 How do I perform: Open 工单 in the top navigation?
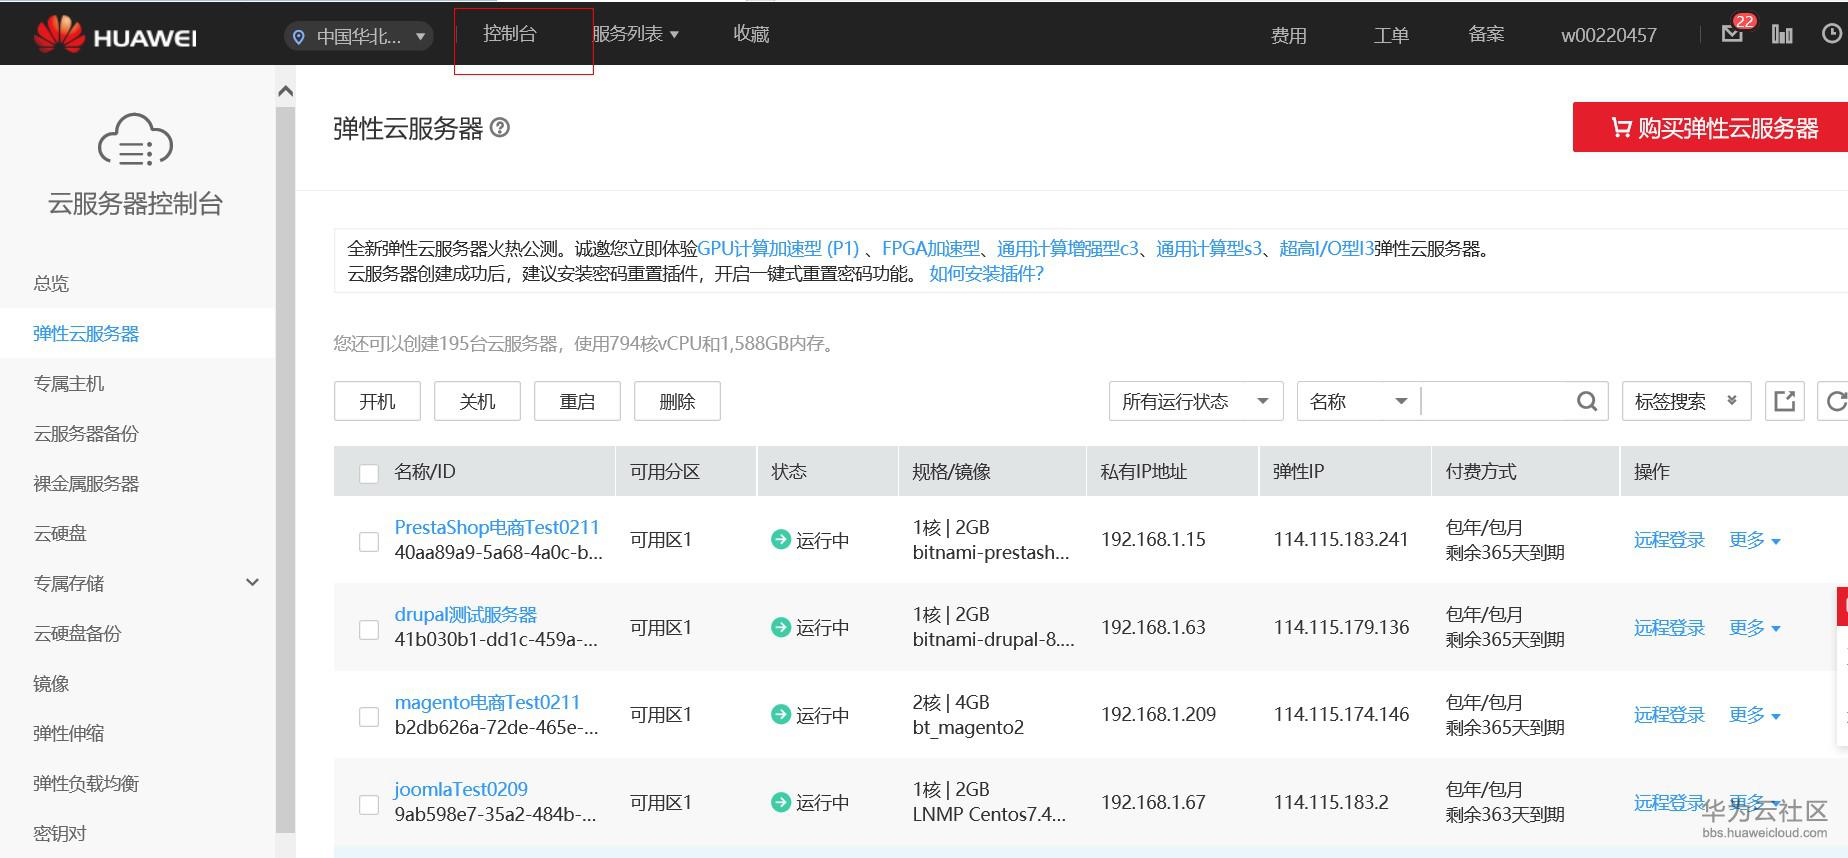(x=1391, y=36)
